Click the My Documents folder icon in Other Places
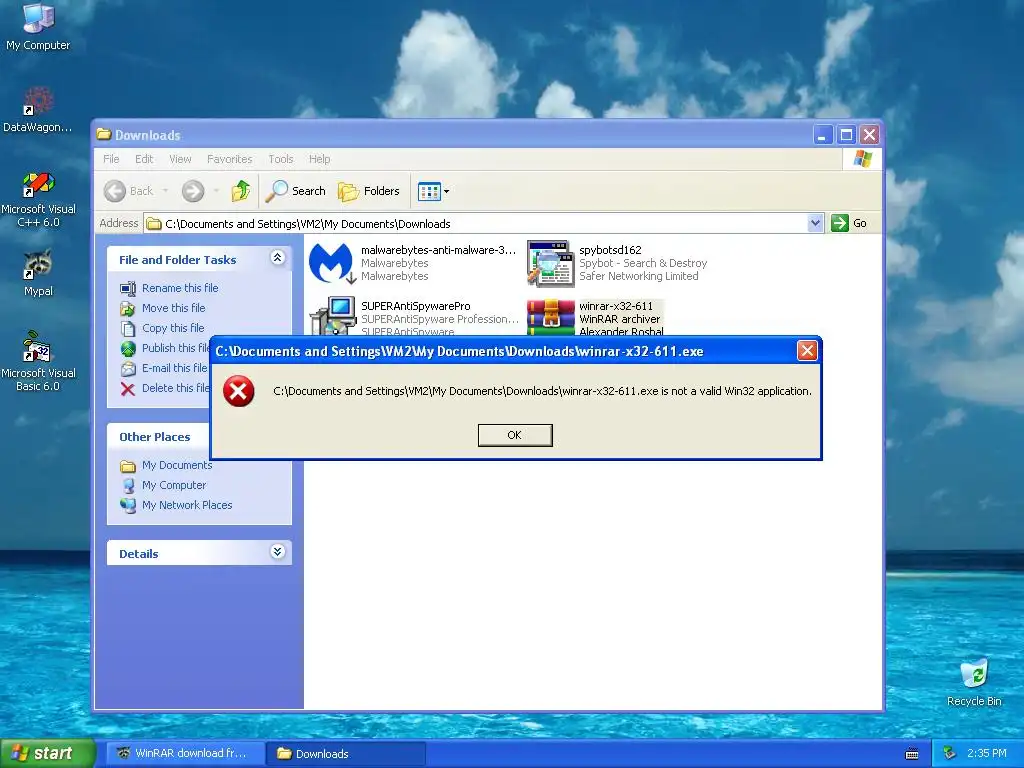The image size is (1024, 768). pyautogui.click(x=128, y=466)
